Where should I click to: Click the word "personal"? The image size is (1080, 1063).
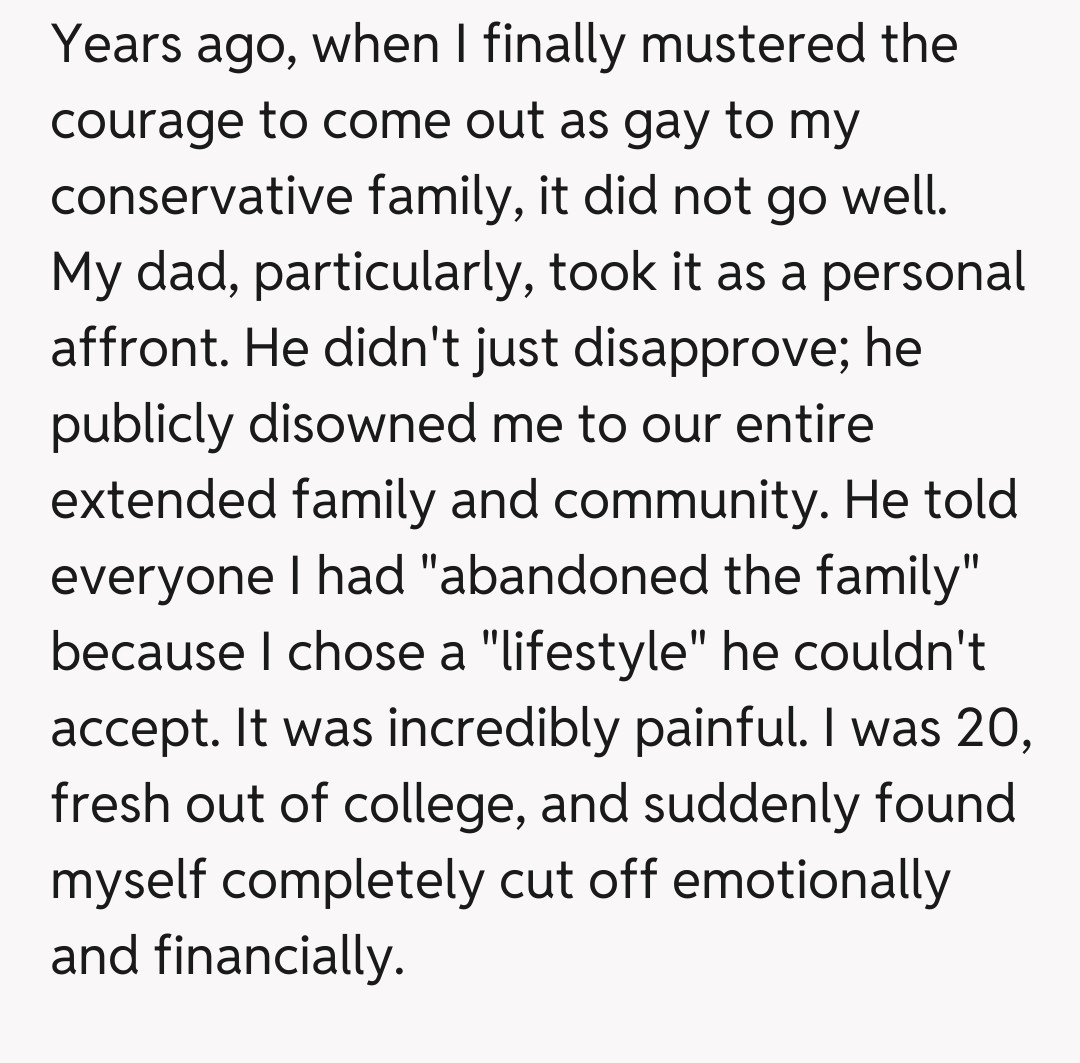click(x=923, y=273)
